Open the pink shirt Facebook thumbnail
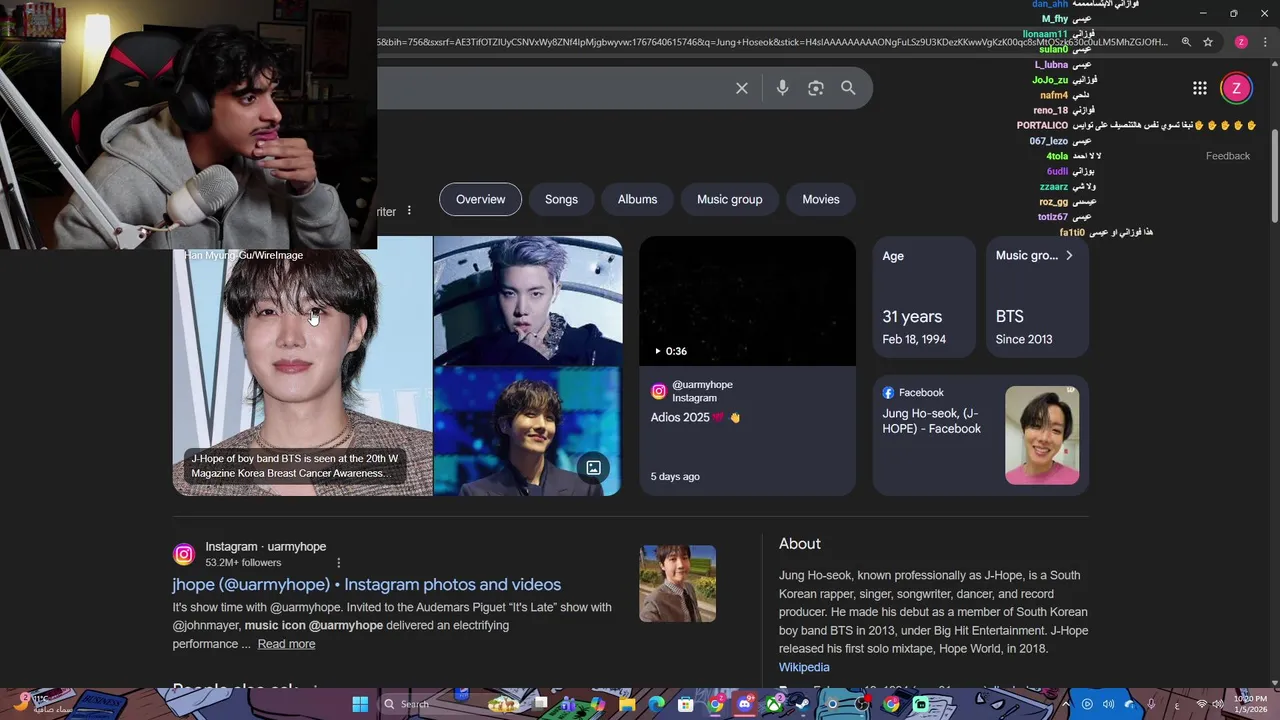 [x=1042, y=435]
